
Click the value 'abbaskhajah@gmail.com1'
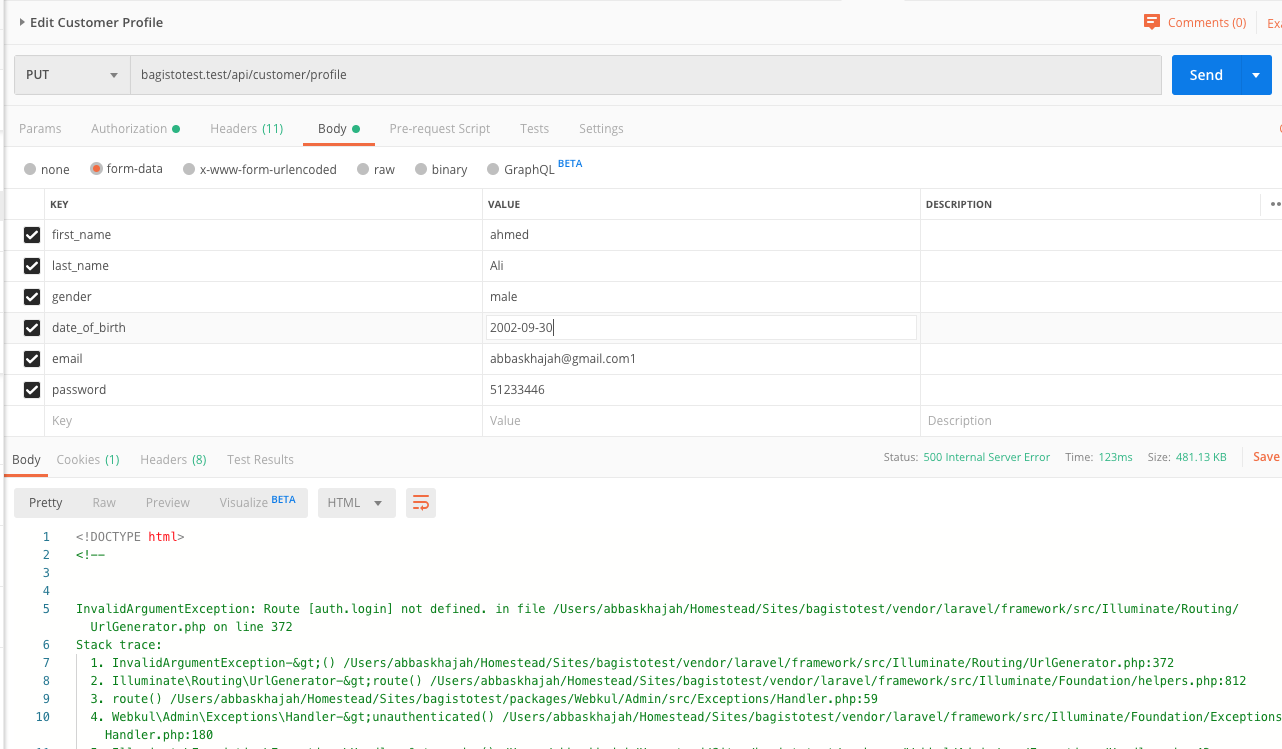(x=563, y=359)
